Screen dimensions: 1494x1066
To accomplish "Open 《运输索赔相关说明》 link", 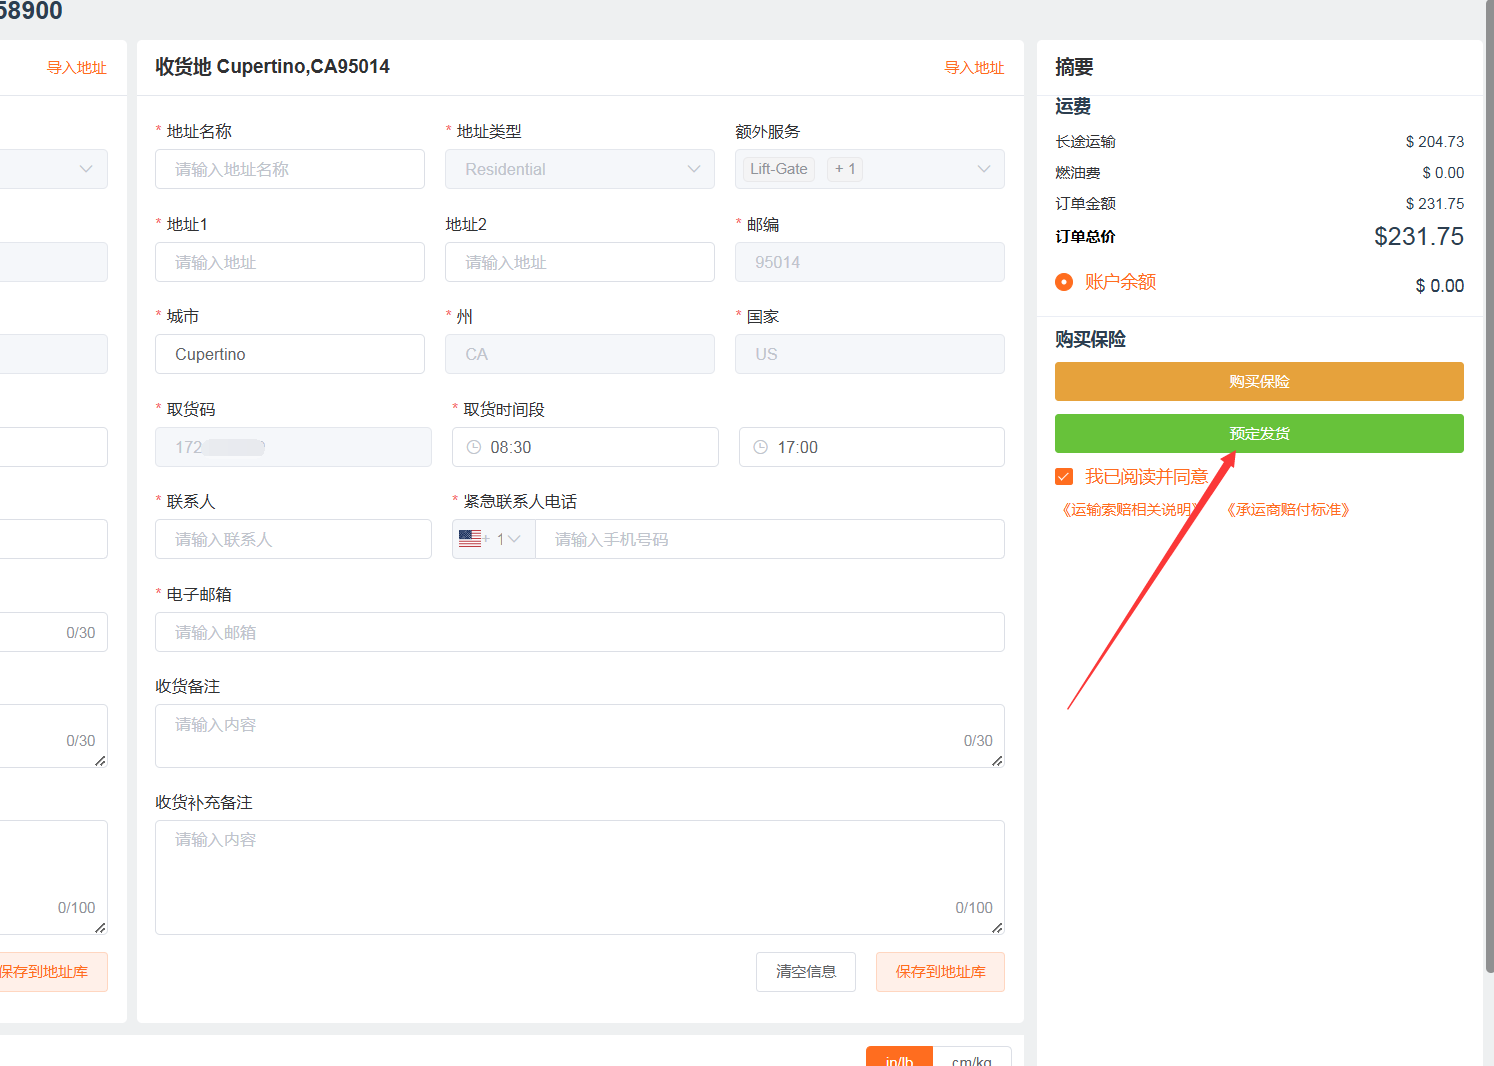I will click(x=1130, y=510).
